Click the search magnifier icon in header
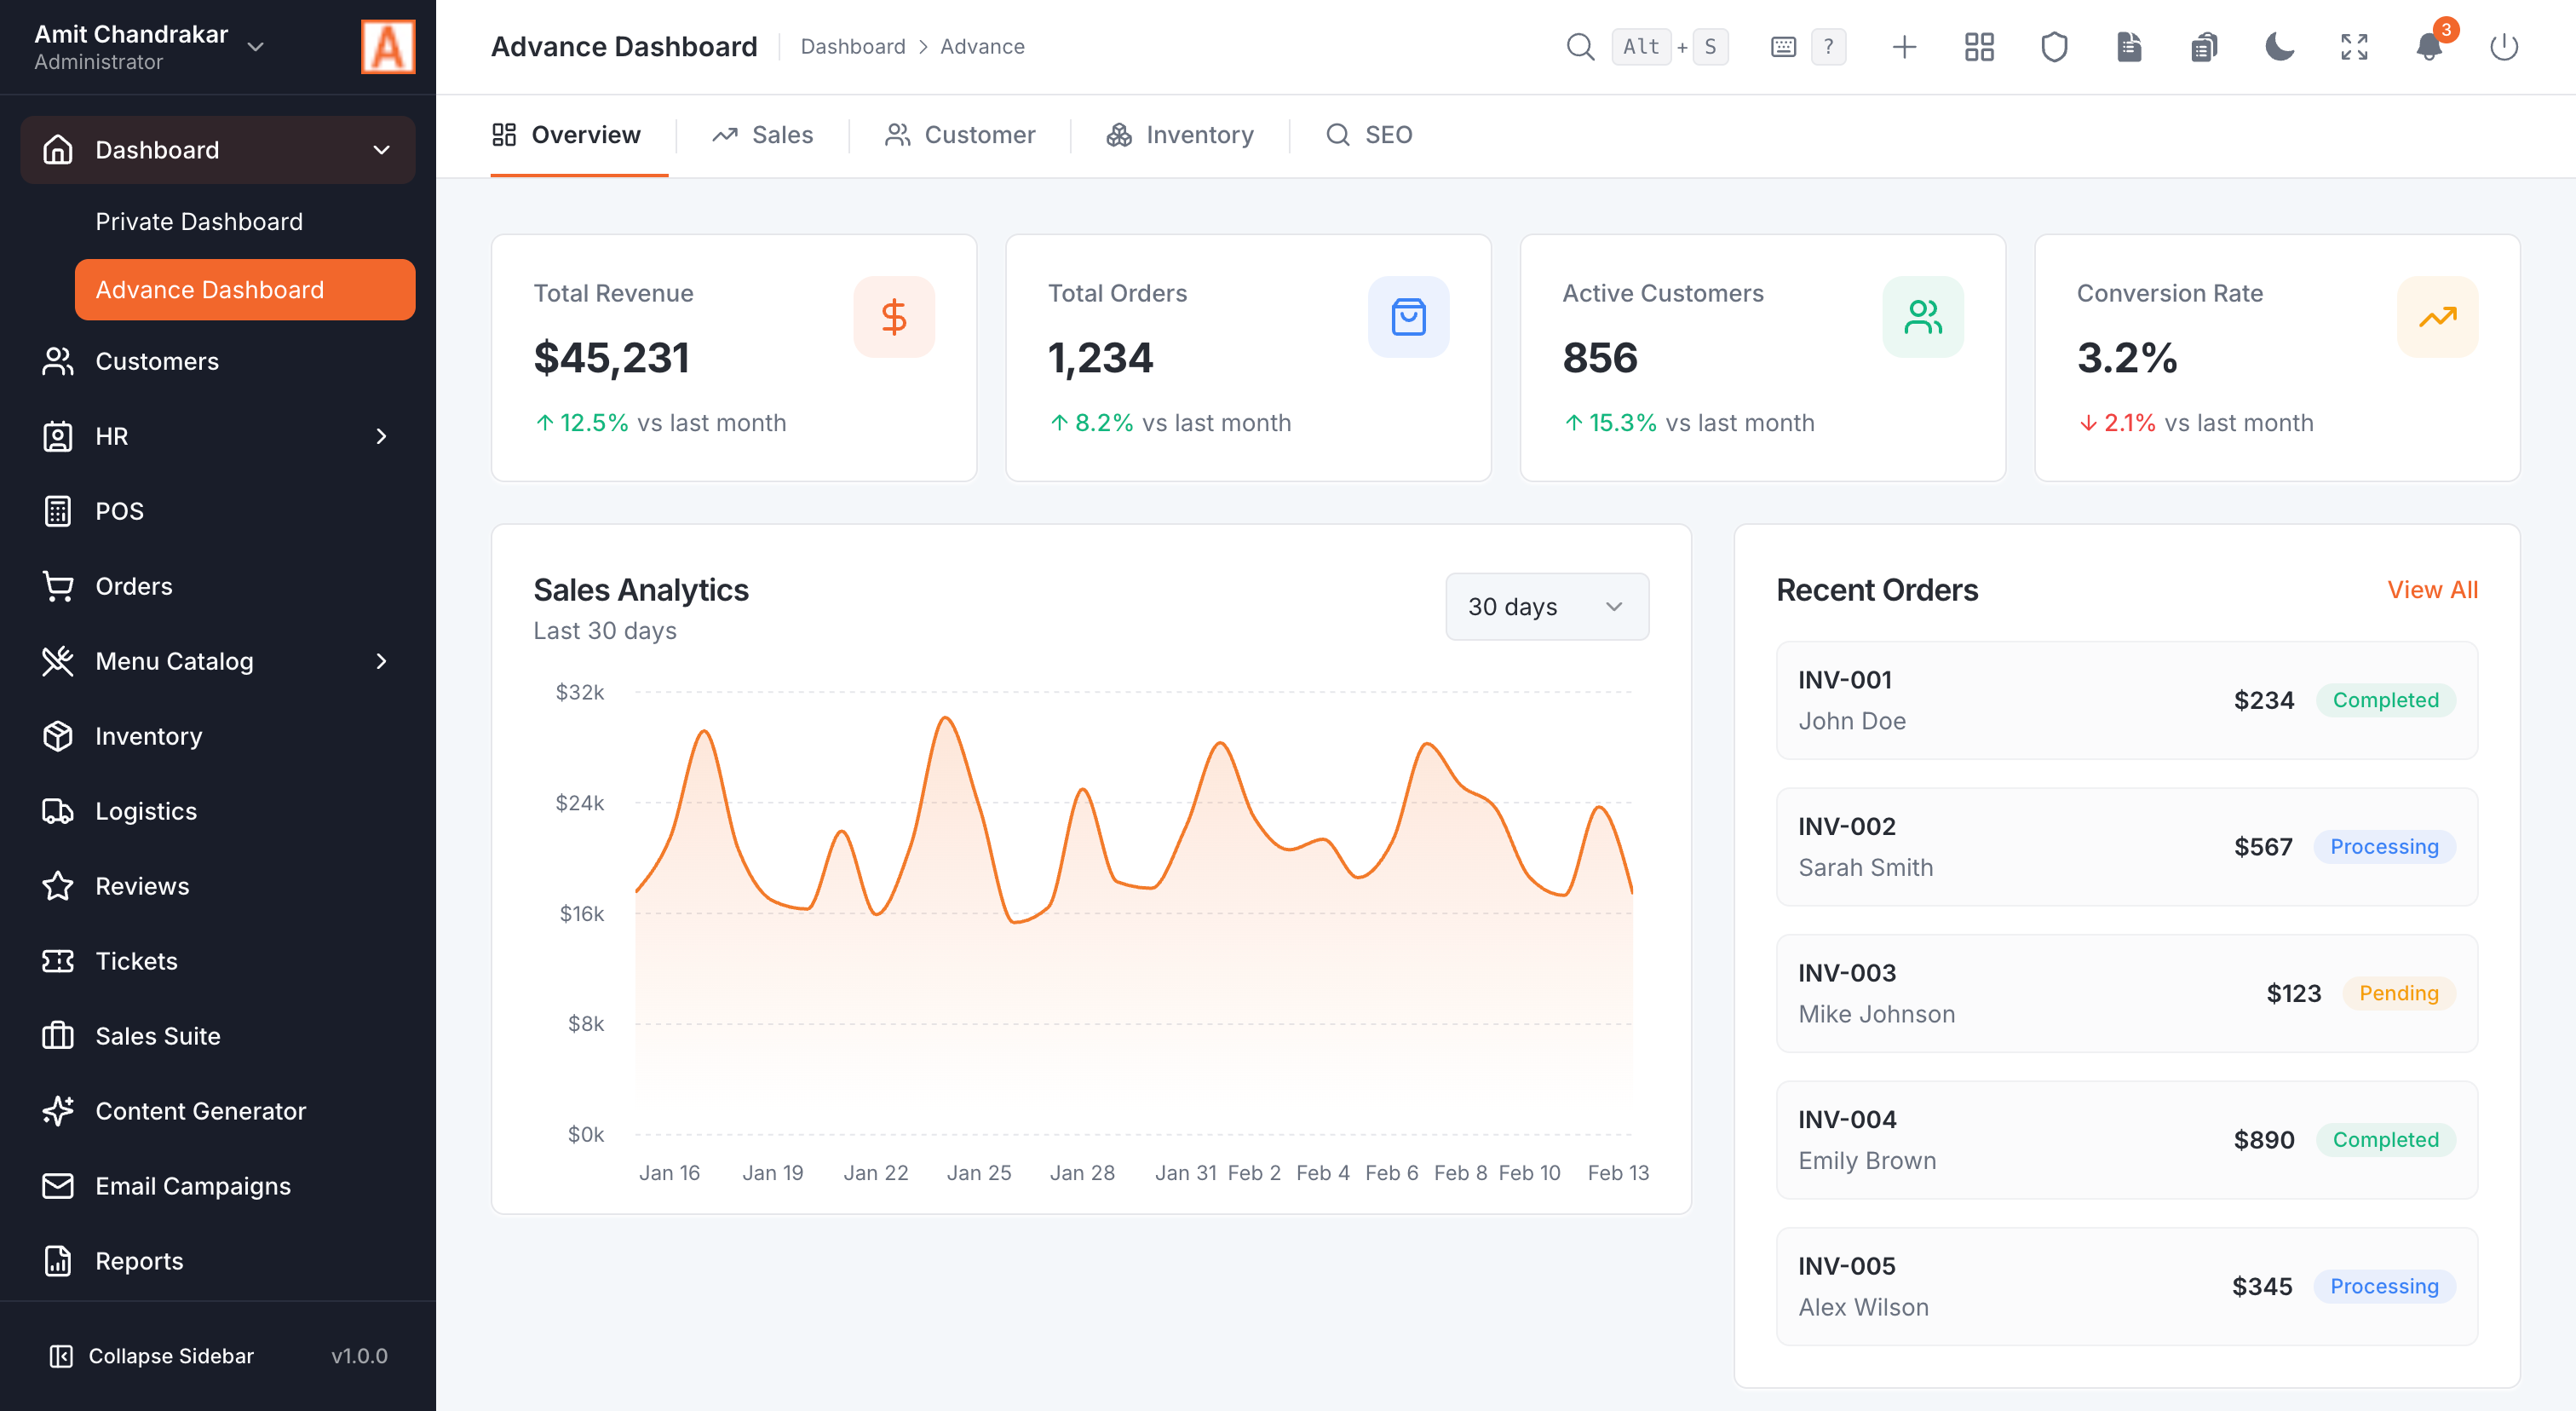2576x1411 pixels. (x=1580, y=47)
